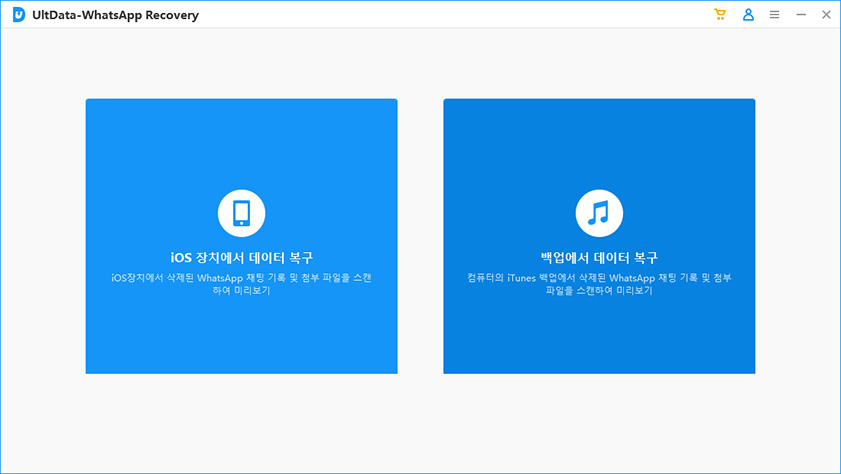Open the shopping cart purchase icon
This screenshot has width=841, height=474.
[720, 14]
